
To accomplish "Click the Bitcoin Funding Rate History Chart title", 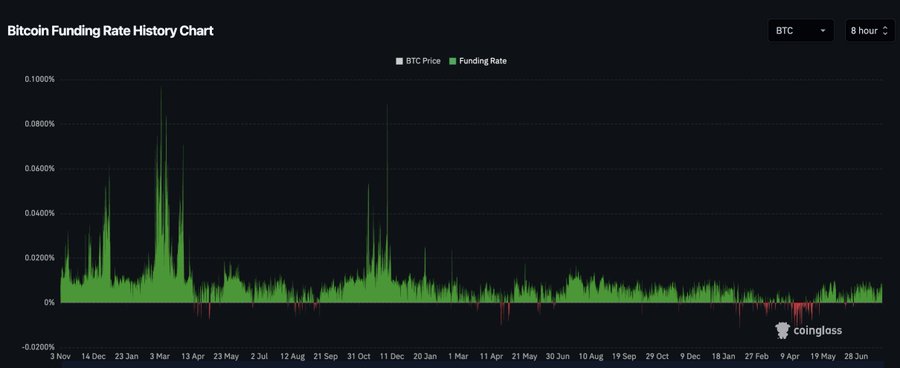I will tap(110, 31).
